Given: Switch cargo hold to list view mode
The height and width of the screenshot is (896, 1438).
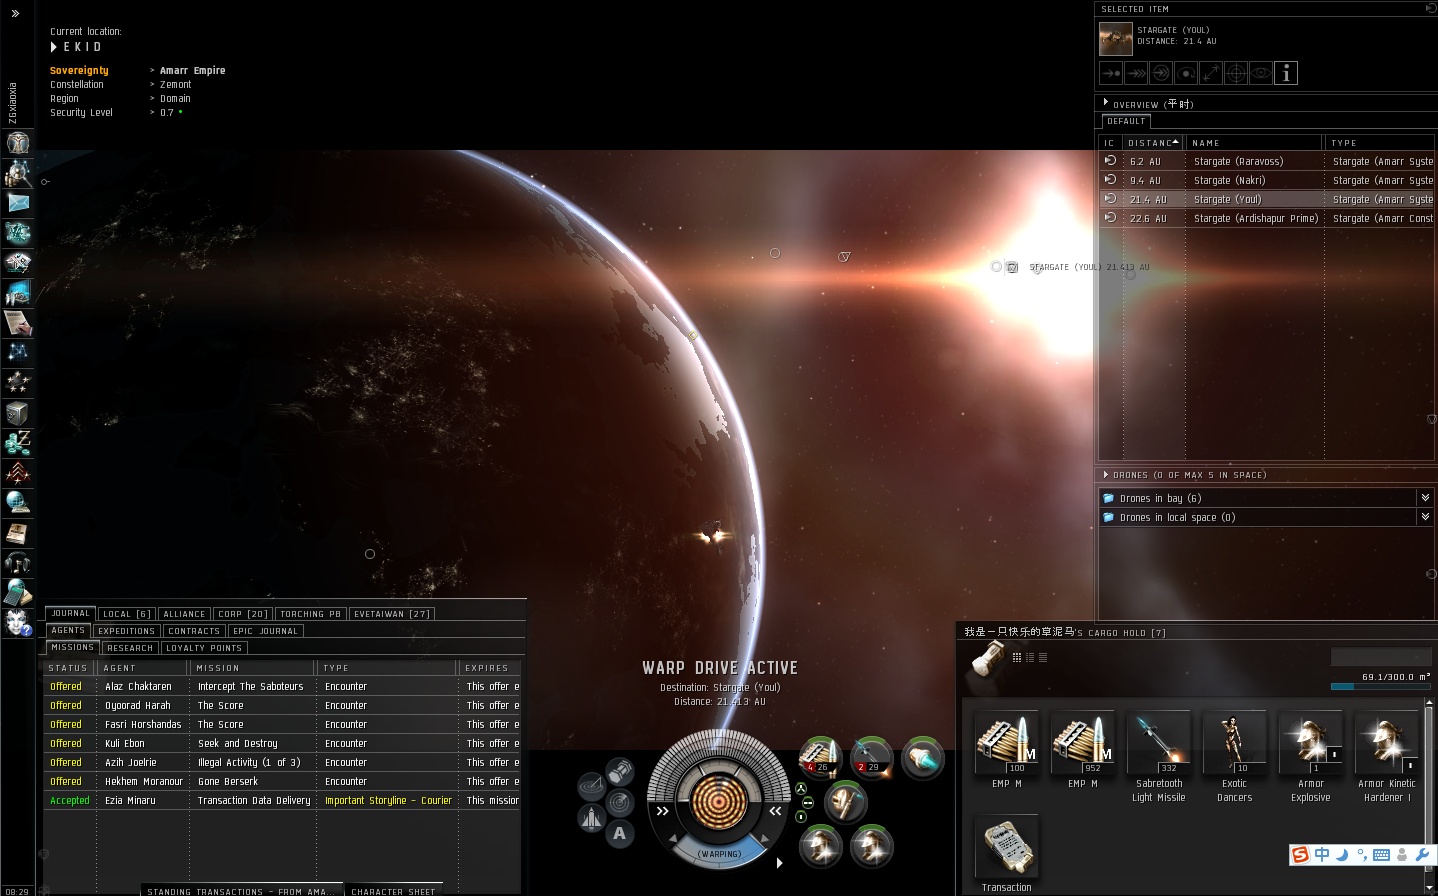Looking at the screenshot, I should pos(1042,657).
